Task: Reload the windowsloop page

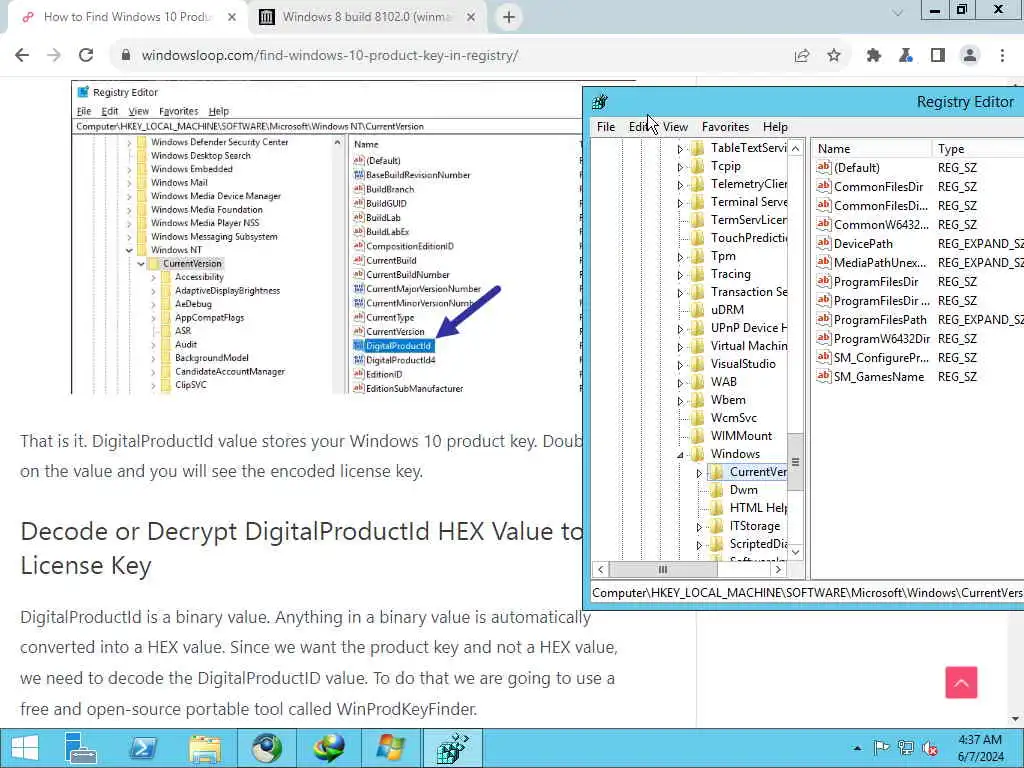Action: pos(86,56)
